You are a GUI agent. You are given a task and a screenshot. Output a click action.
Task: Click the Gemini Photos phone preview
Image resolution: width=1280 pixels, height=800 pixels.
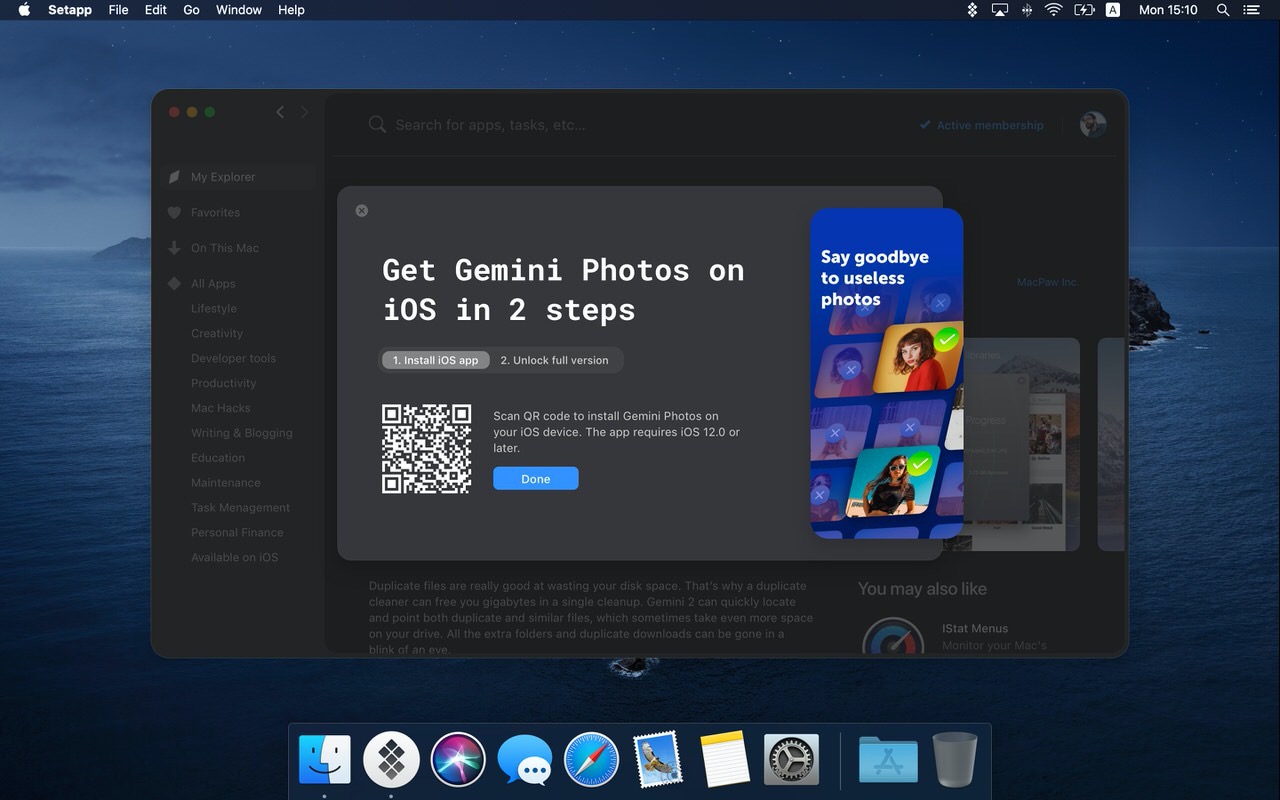887,373
